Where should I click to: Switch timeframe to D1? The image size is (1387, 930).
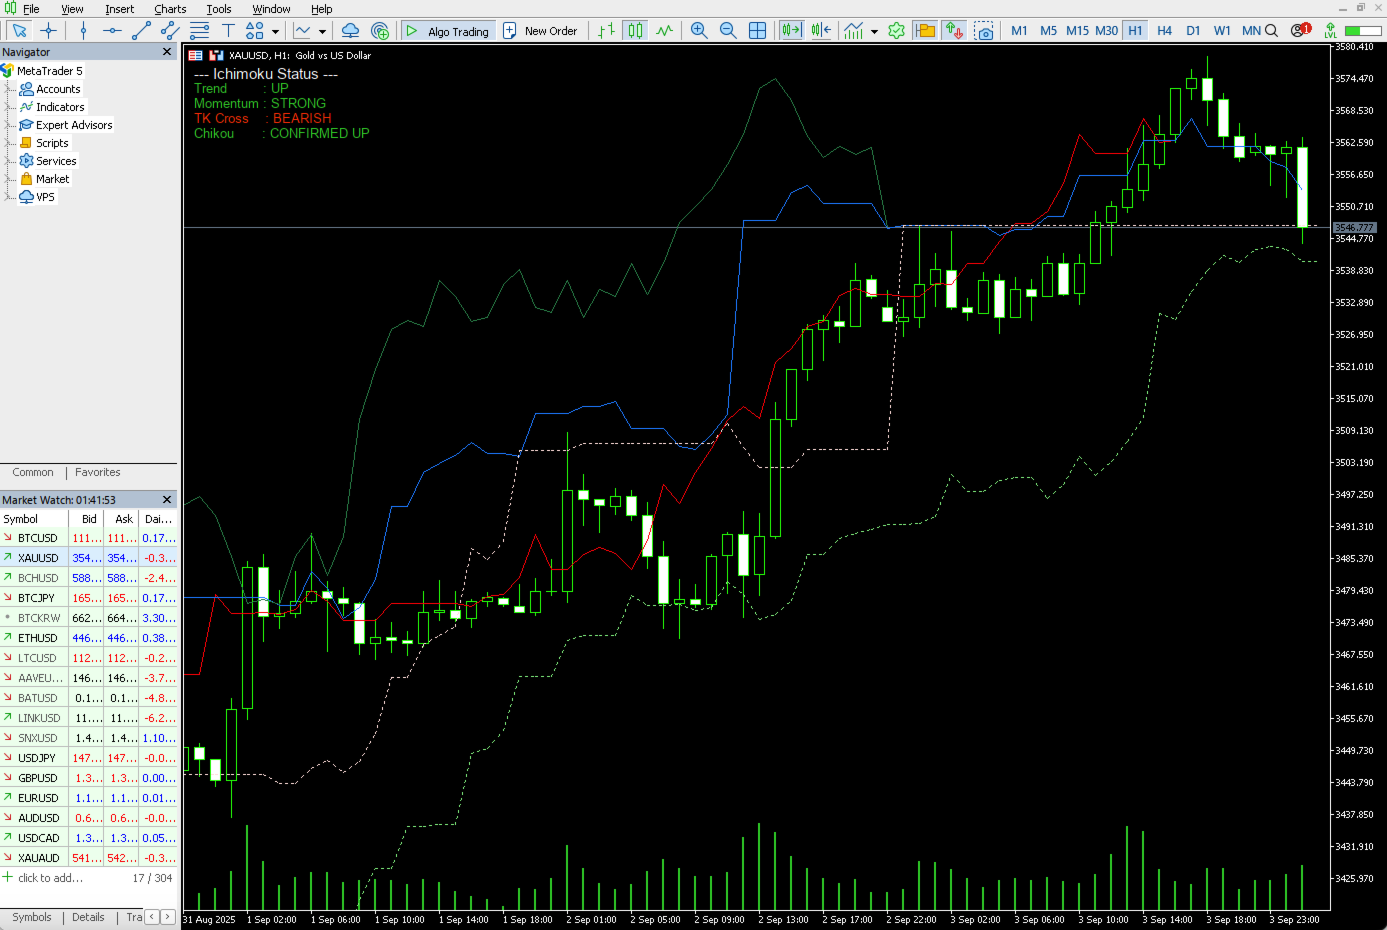pyautogui.click(x=1193, y=31)
